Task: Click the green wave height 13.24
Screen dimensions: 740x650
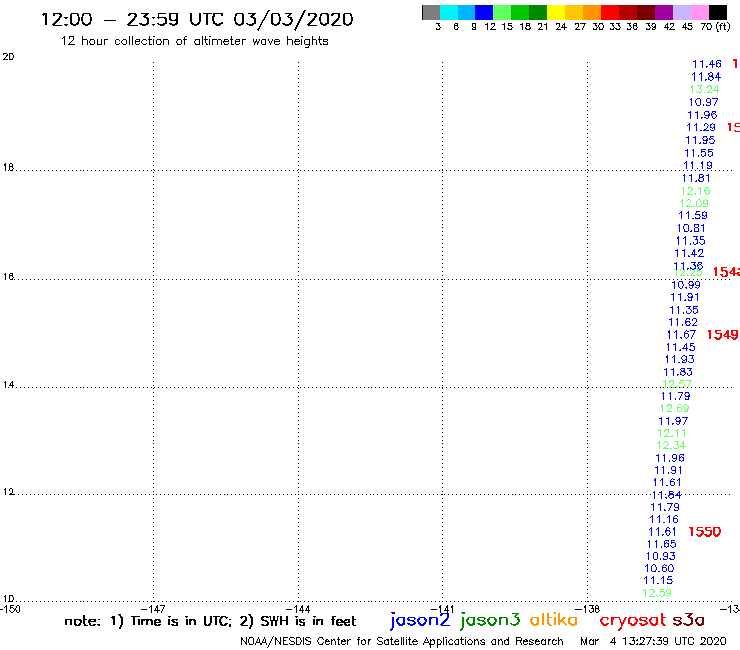Action: tap(704, 90)
